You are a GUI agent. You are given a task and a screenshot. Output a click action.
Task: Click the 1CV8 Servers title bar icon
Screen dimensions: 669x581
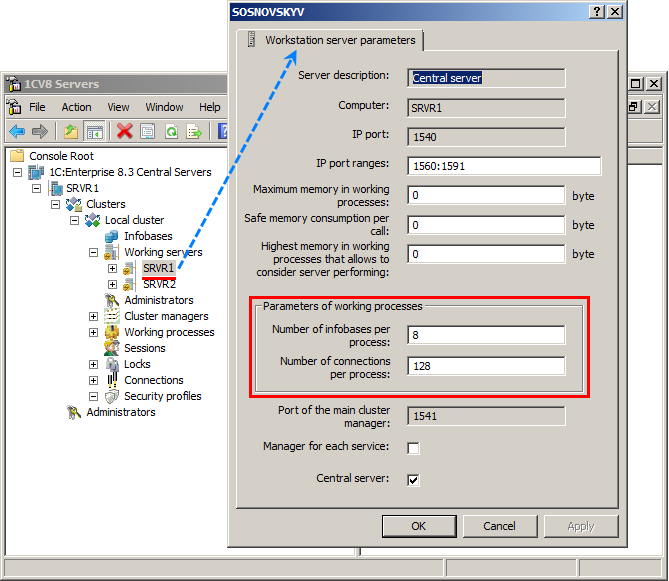[x=14, y=84]
